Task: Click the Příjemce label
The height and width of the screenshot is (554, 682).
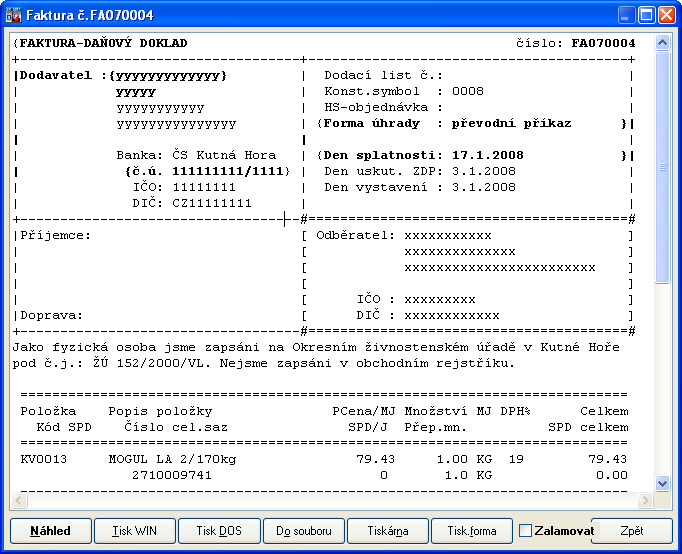Action: (56, 235)
